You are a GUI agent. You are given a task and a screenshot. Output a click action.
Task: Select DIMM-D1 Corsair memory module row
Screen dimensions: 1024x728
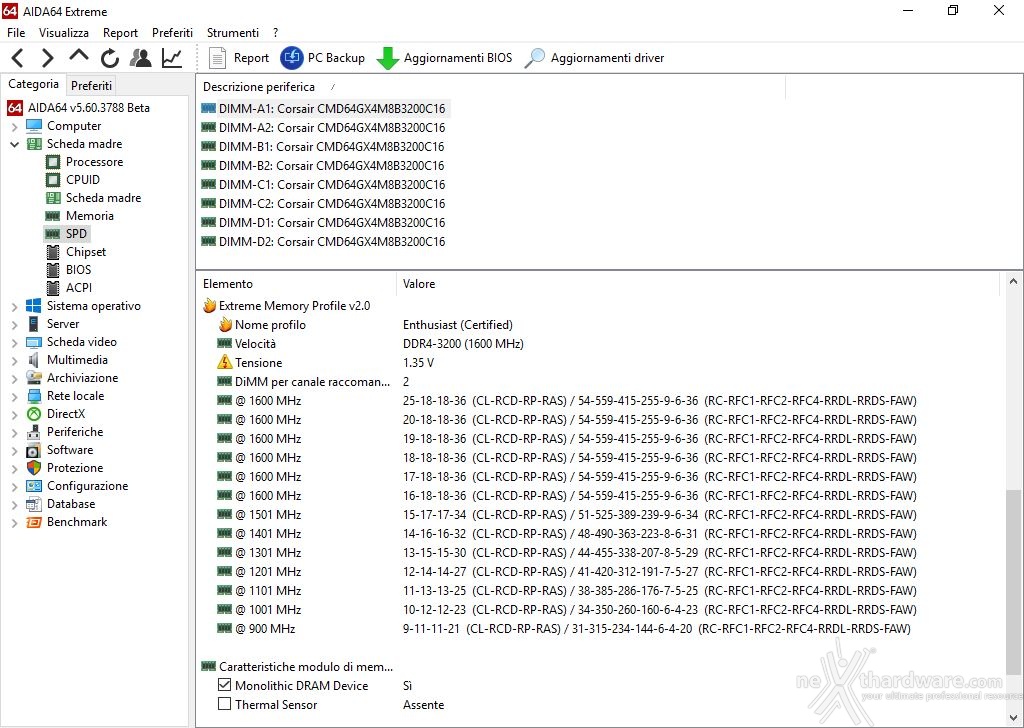(x=323, y=222)
